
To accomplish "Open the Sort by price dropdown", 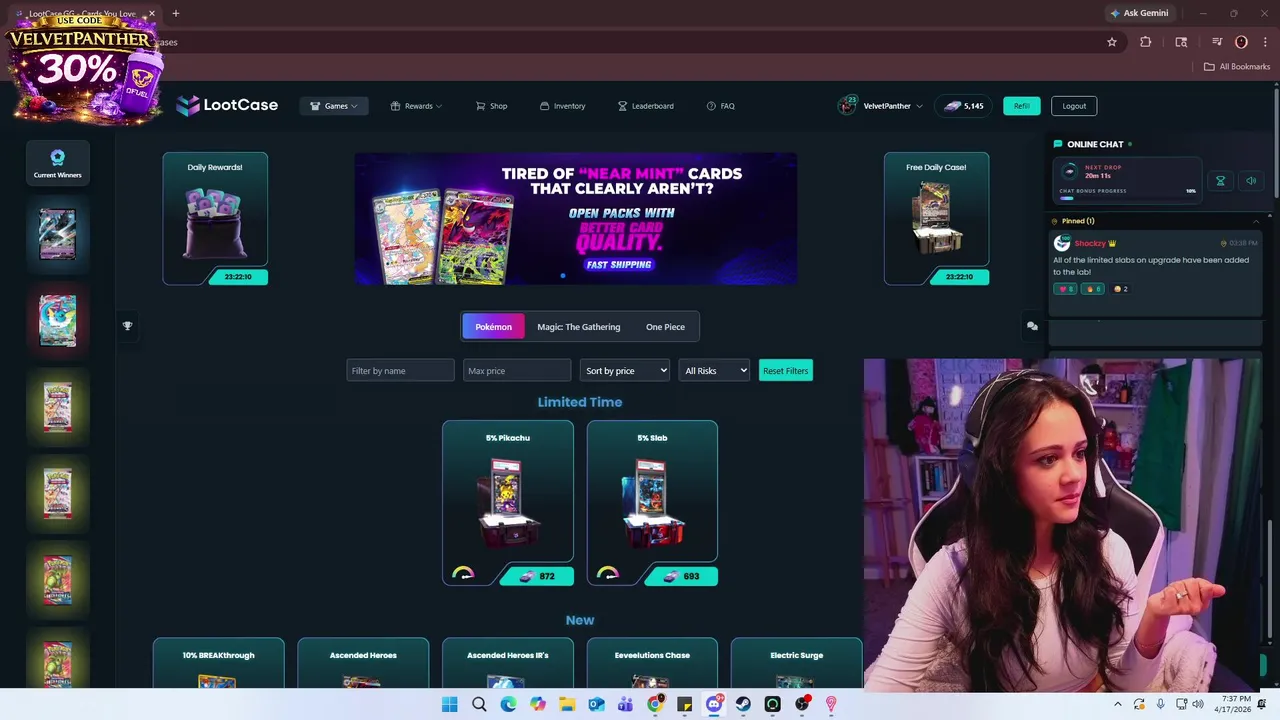I will click(x=625, y=371).
